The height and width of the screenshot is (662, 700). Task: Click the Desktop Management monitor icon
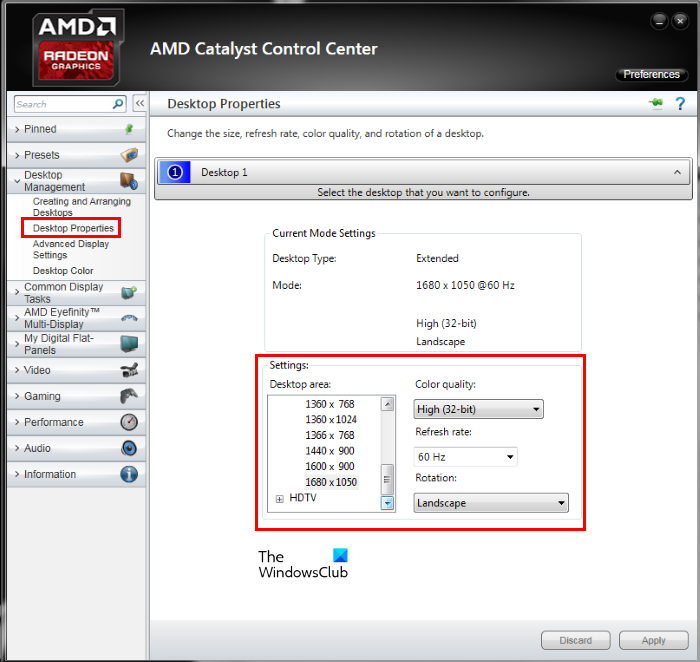(129, 181)
